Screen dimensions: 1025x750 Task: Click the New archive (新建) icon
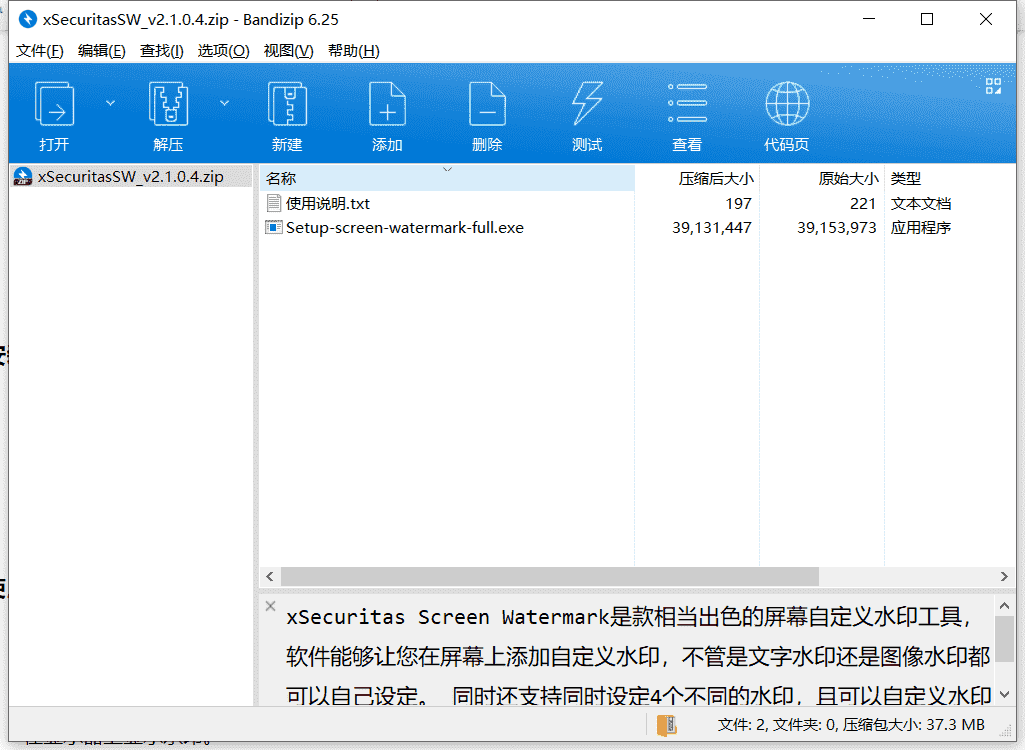288,104
